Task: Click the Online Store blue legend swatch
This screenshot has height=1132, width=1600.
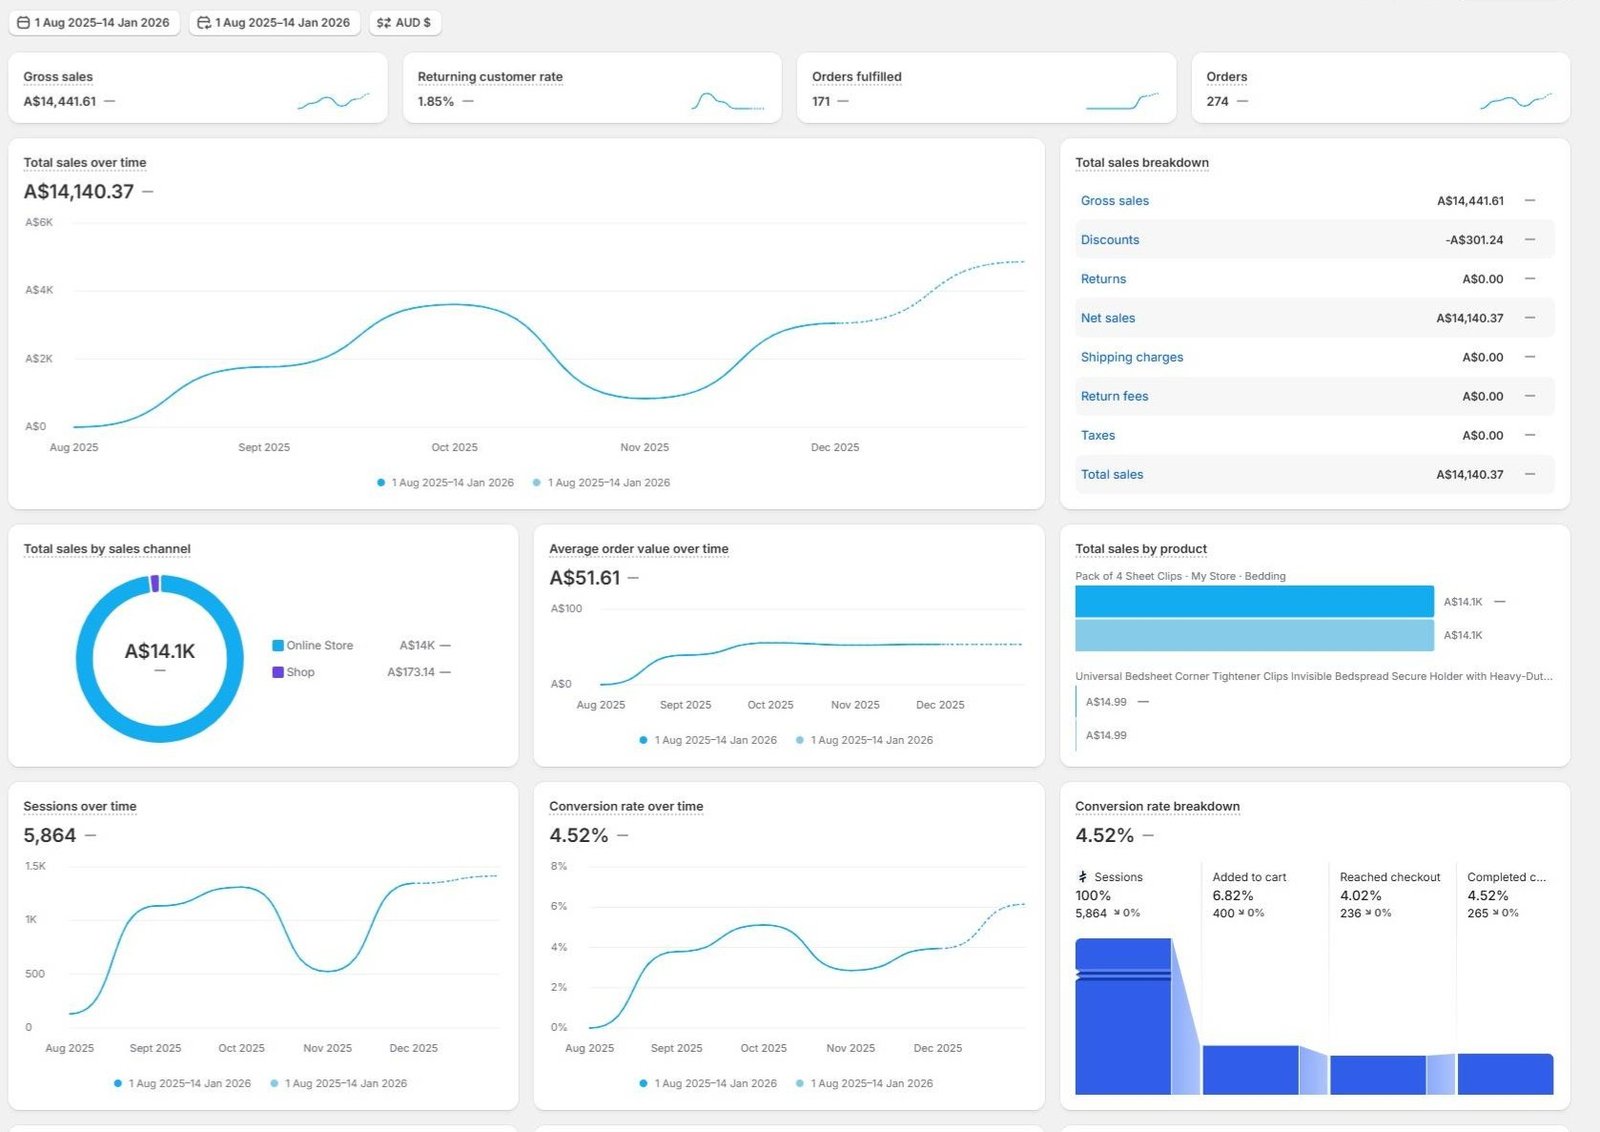Action: [x=278, y=646]
